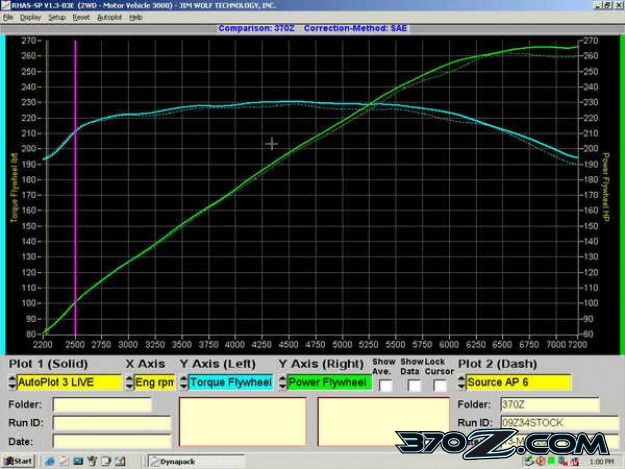Click the Run ID field showing 09Z34STOCK
The width and height of the screenshot is (625, 469).
560,422
